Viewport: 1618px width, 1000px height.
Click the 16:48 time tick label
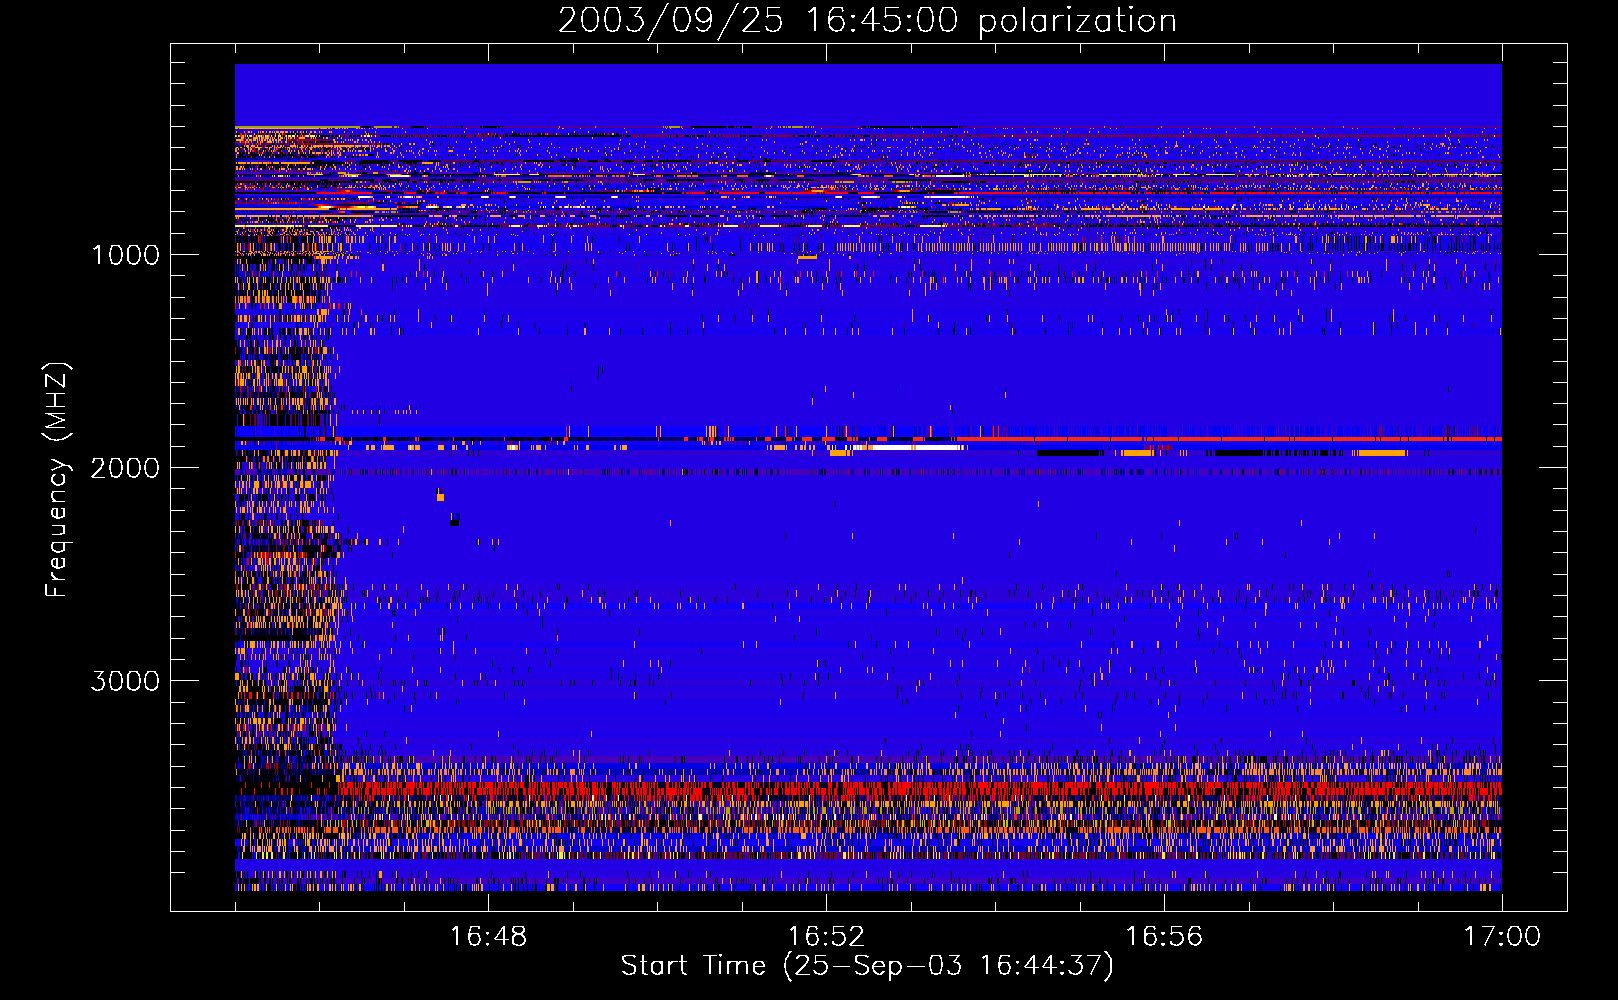click(488, 937)
